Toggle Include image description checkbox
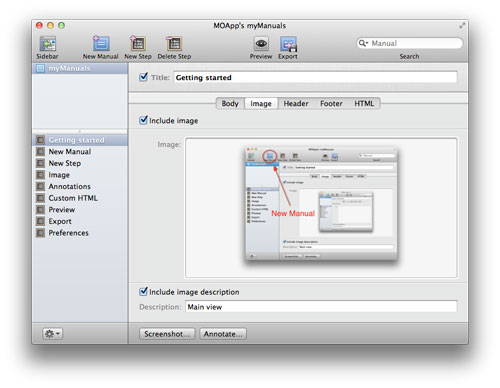Image resolution: width=500 pixels, height=388 pixels. pyautogui.click(x=143, y=291)
